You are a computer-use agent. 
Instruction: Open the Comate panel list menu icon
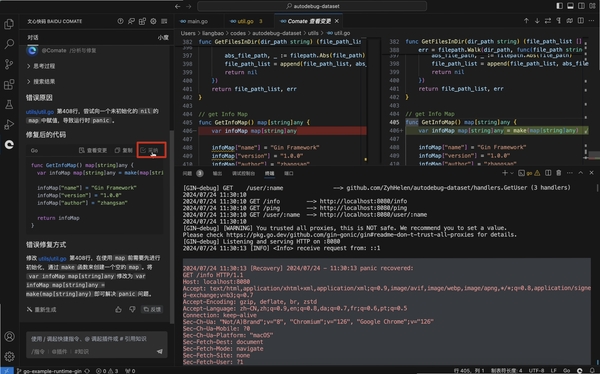[x=164, y=21]
